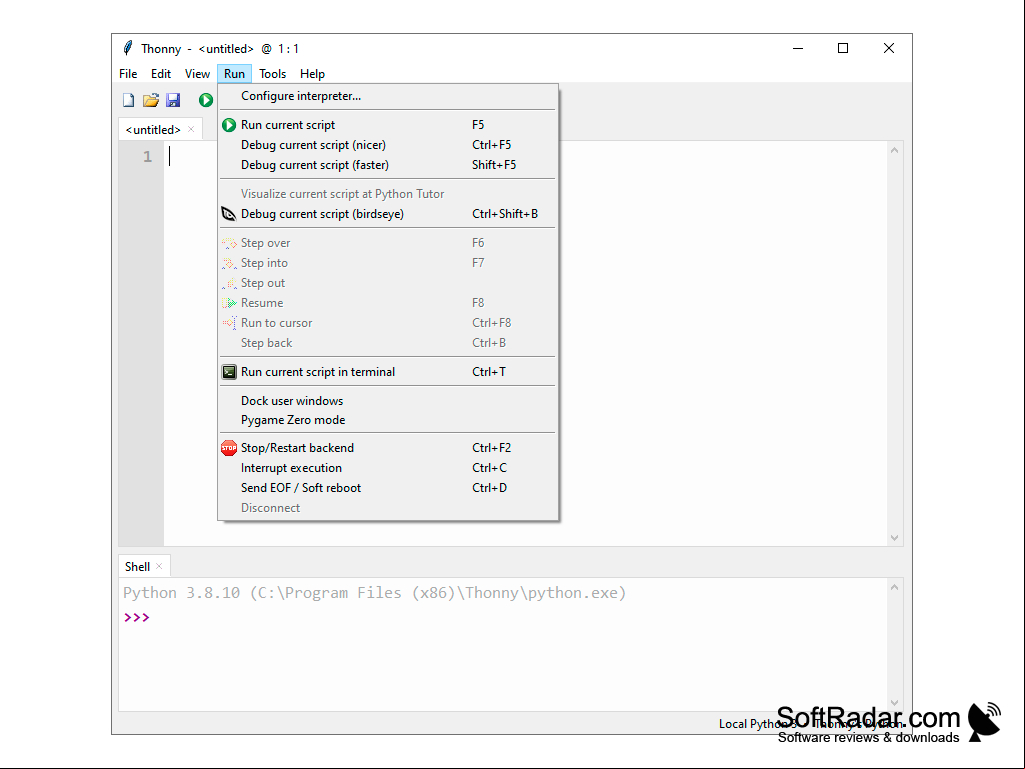Choose Debug current script (birdseye)
Screen dimensions: 1025x769
click(388, 214)
